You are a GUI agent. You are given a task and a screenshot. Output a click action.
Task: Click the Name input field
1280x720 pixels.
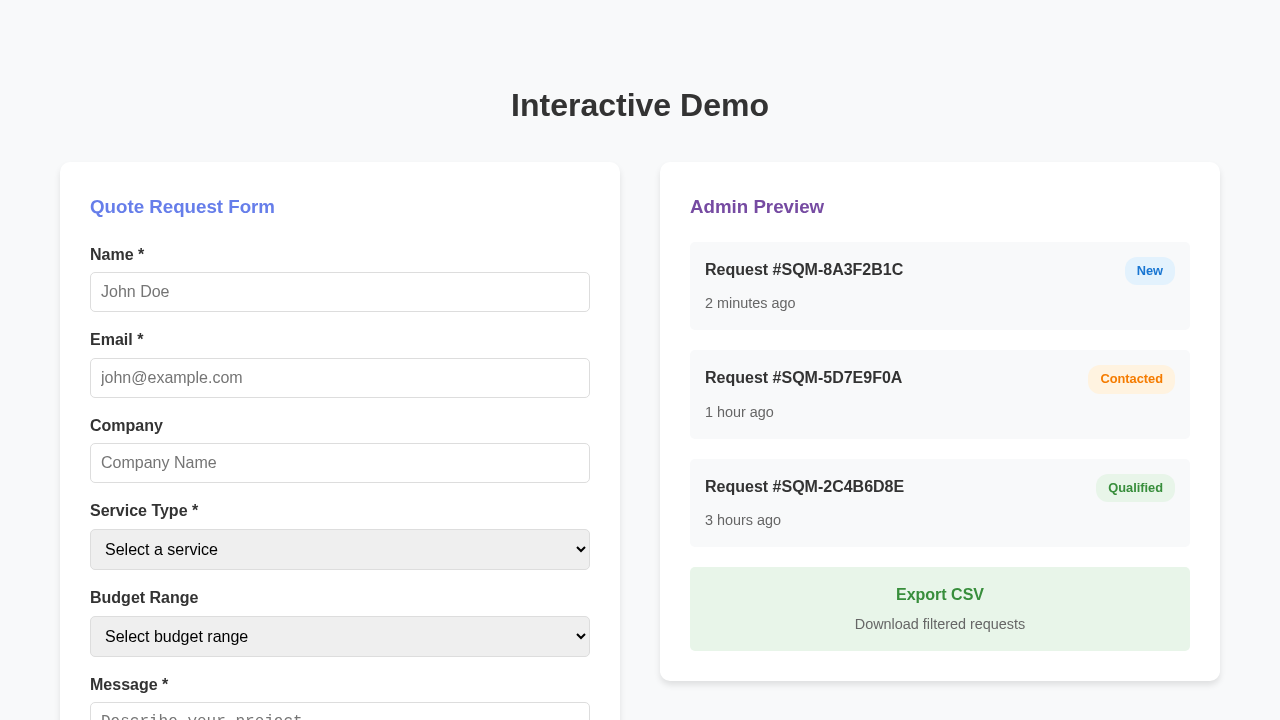coord(340,292)
